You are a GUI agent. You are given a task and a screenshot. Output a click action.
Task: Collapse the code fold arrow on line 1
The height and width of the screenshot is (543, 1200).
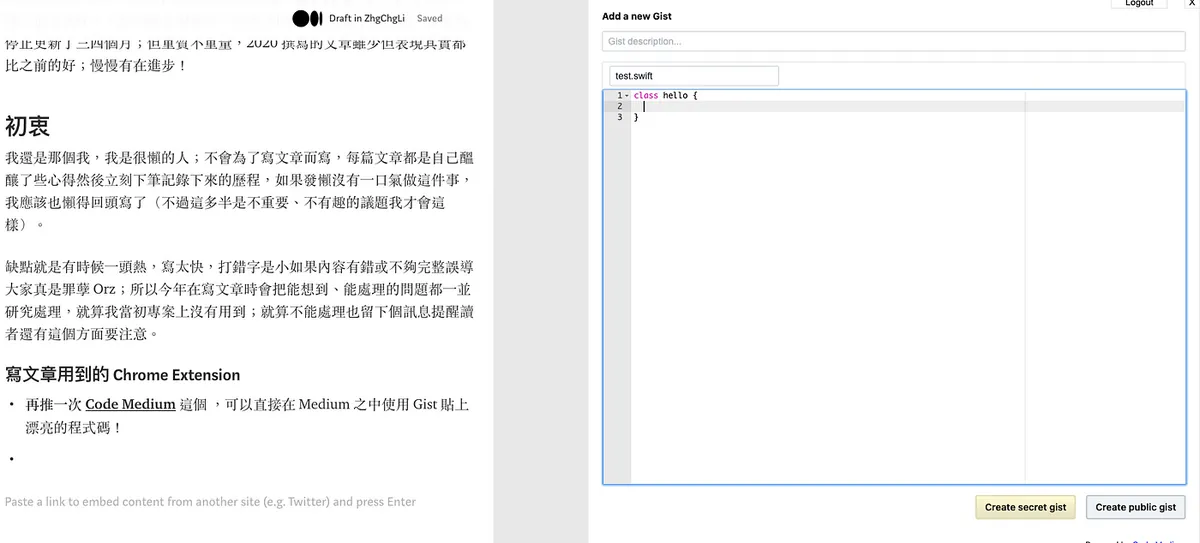pos(627,96)
